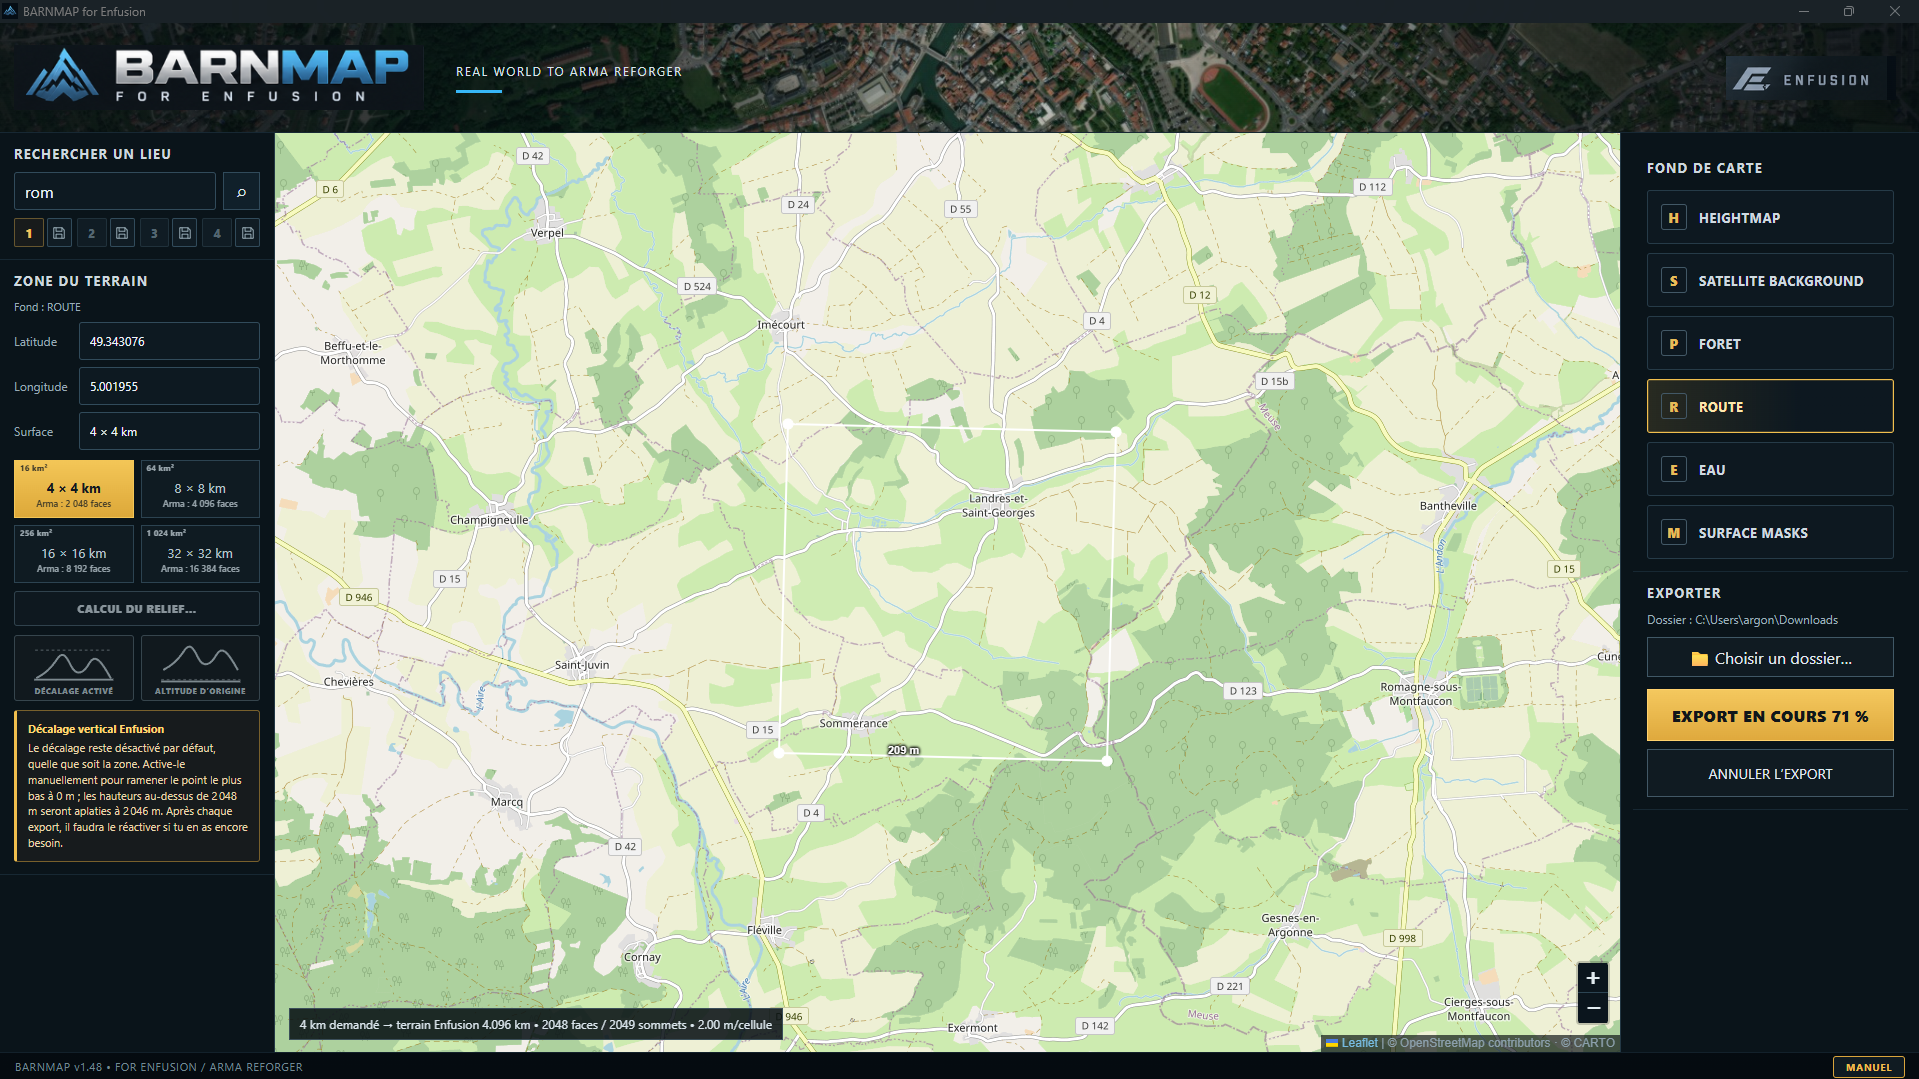
Task: Save current zone to slot 2
Action: tap(122, 233)
